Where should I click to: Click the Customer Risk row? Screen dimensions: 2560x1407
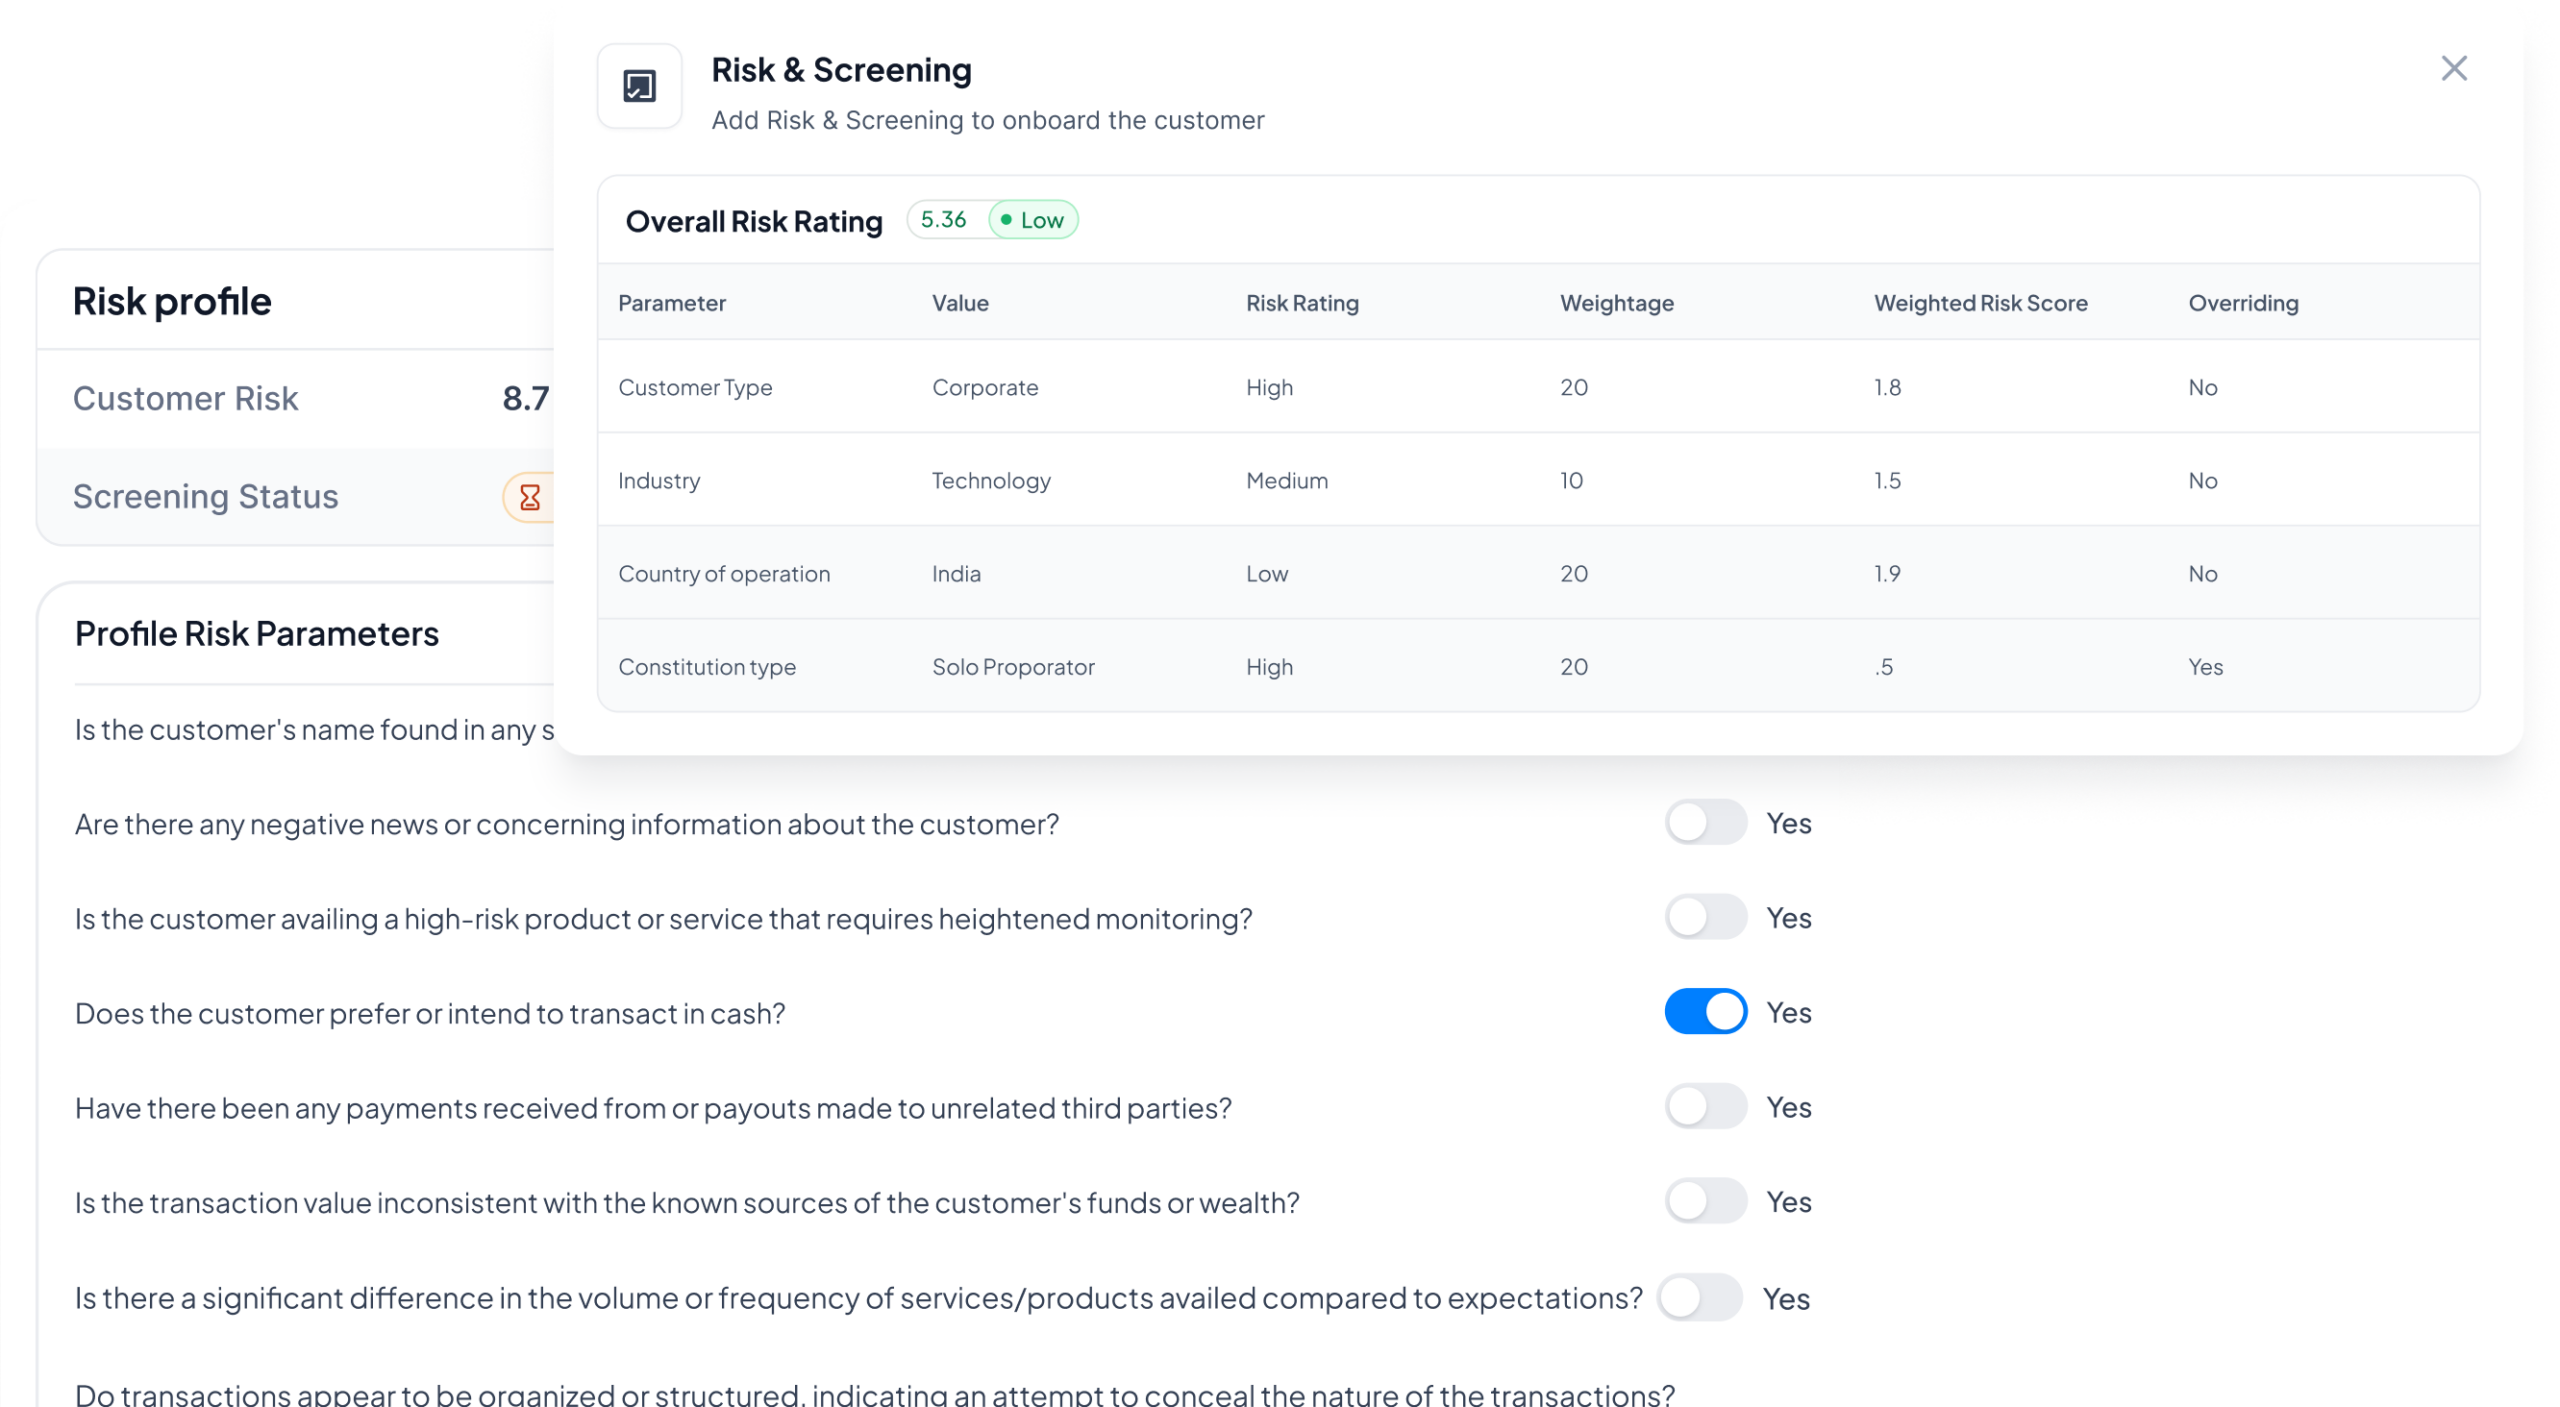point(186,398)
